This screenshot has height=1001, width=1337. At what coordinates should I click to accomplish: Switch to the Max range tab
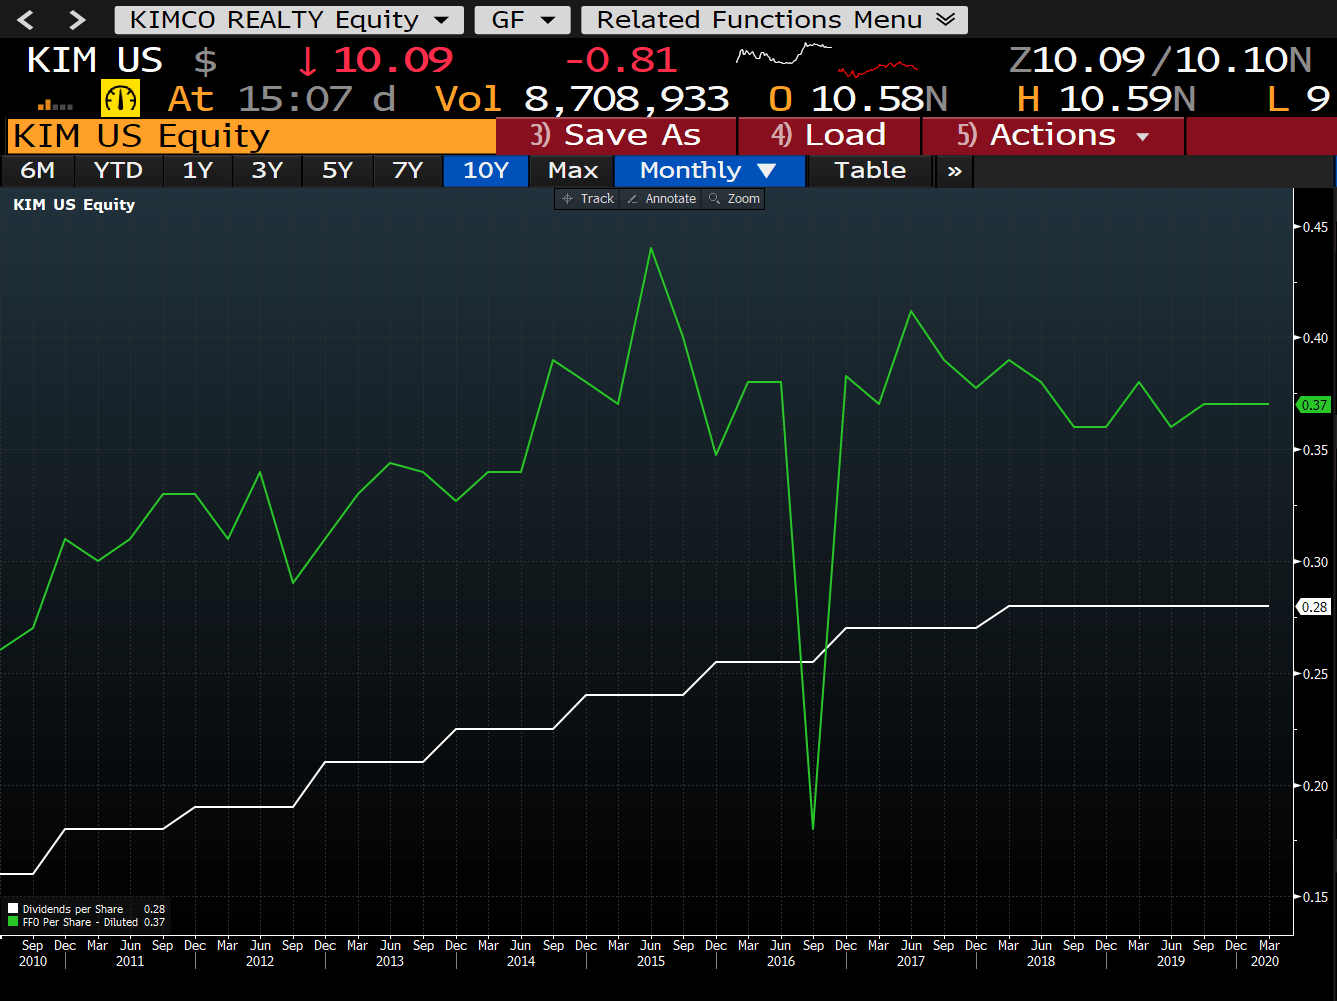pyautogui.click(x=573, y=171)
